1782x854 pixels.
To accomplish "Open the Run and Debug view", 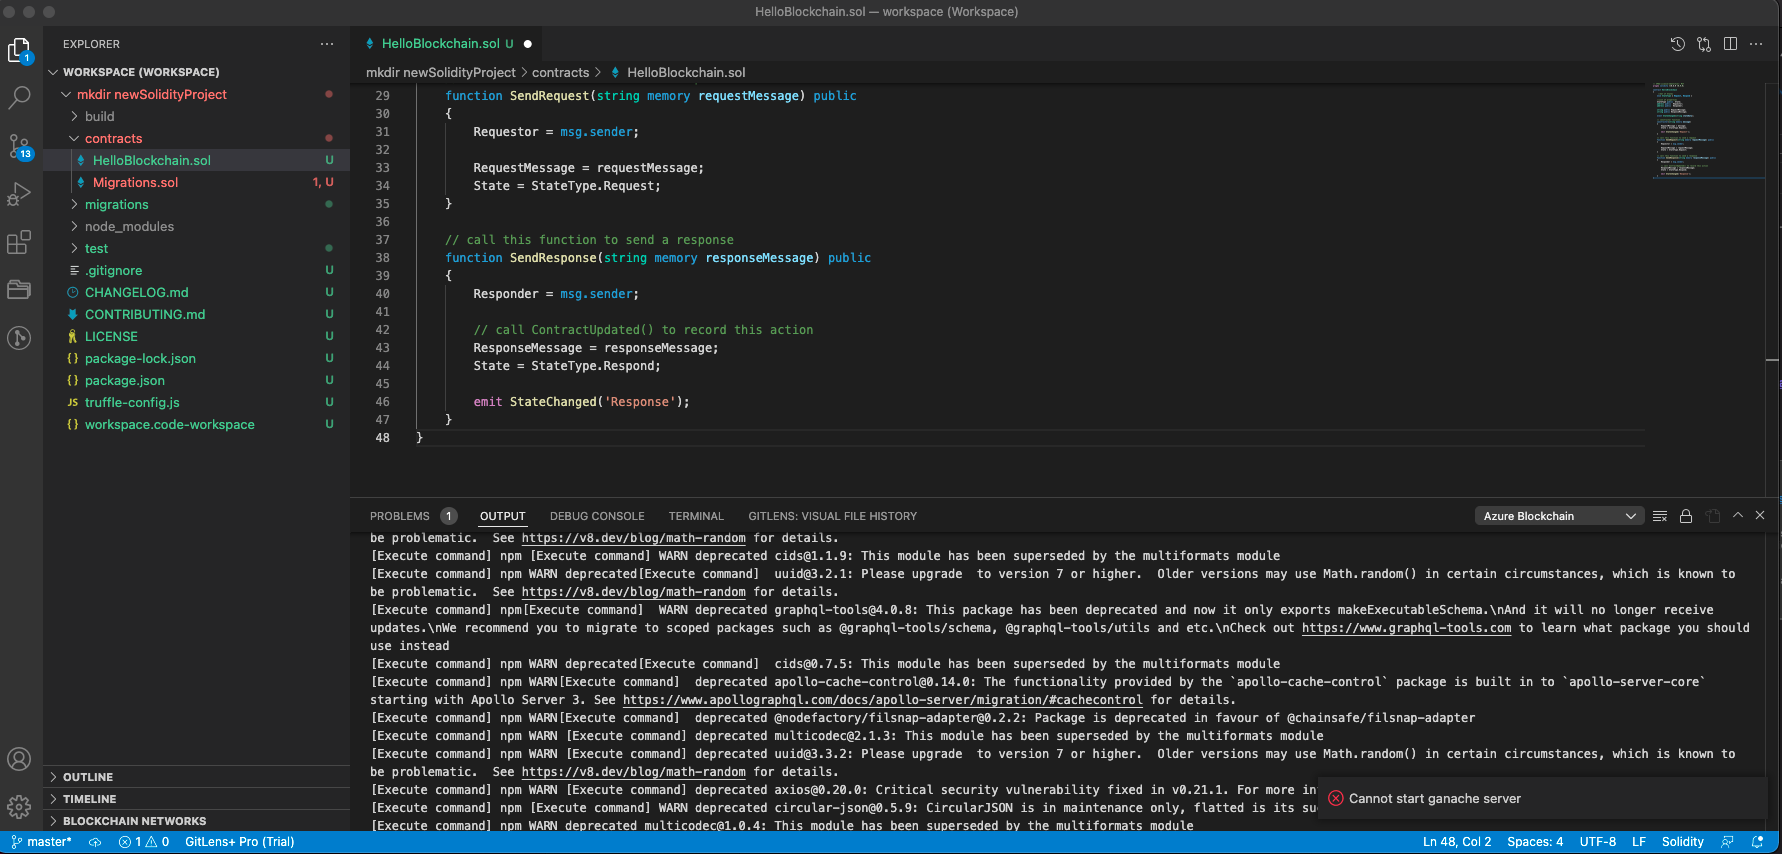I will pos(20,194).
